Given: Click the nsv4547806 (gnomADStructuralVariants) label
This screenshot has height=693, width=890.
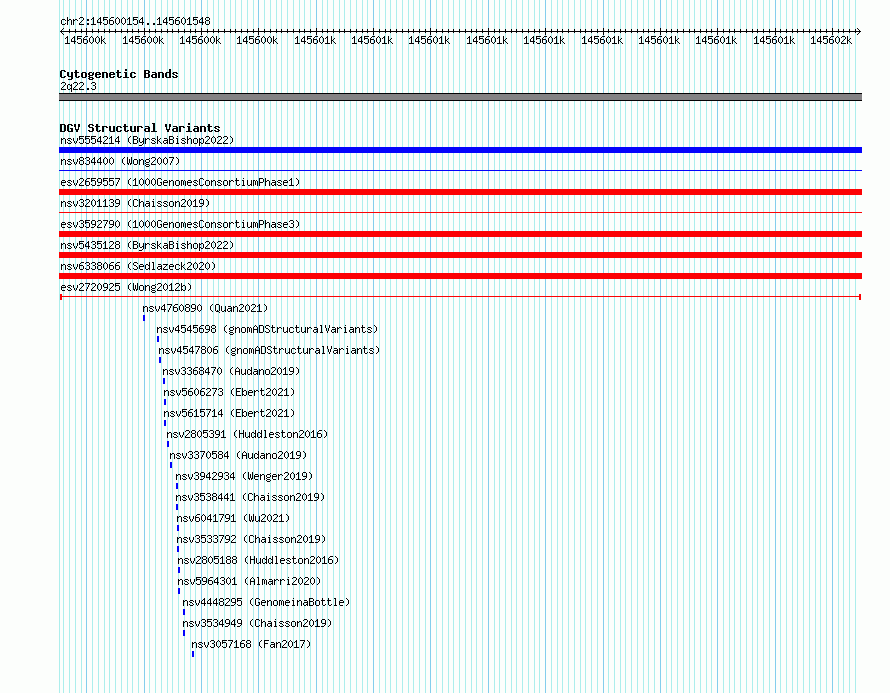Looking at the screenshot, I should pos(269,350).
